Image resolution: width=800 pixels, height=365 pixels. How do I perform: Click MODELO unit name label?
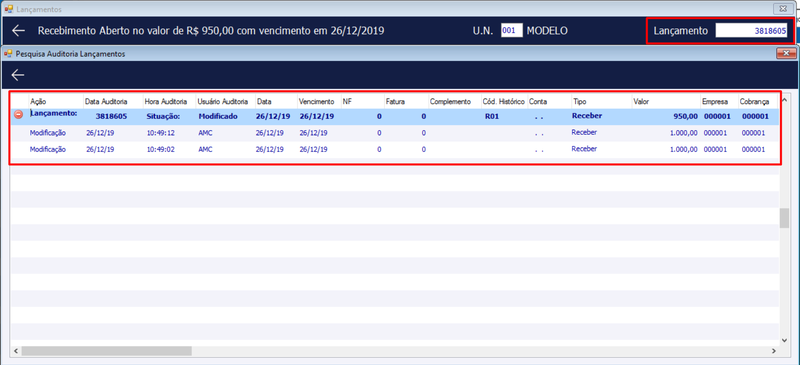[547, 31]
